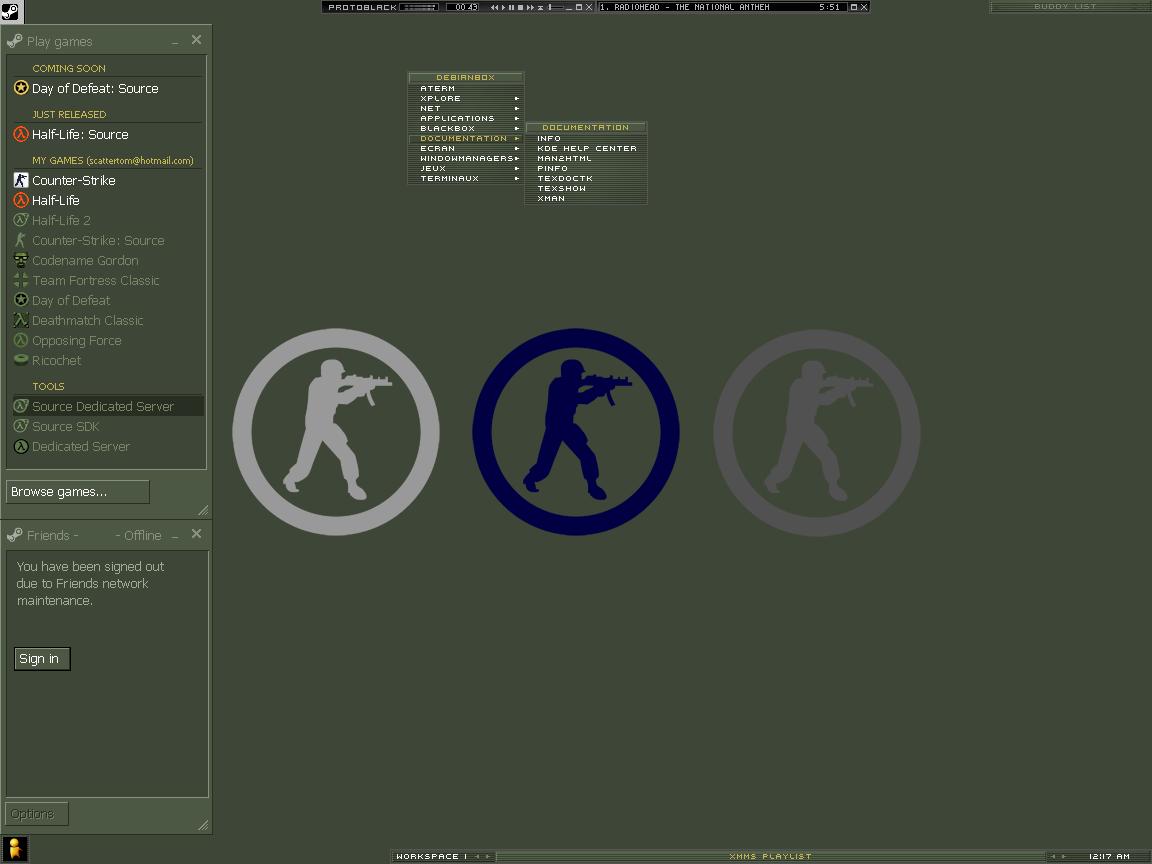1152x864 pixels.
Task: Skip to next track in XMMS
Action: coord(530,7)
